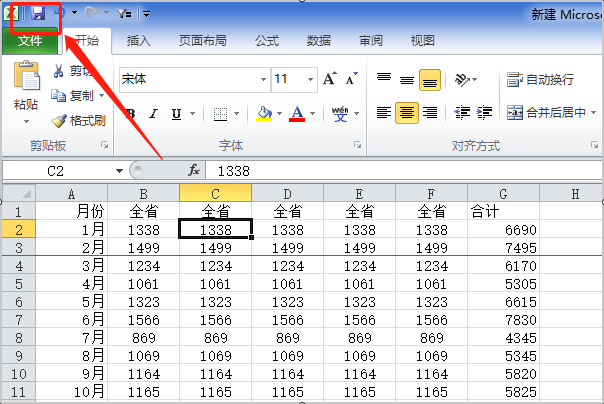
Task: Click cell containing 月份
Action: [71, 211]
